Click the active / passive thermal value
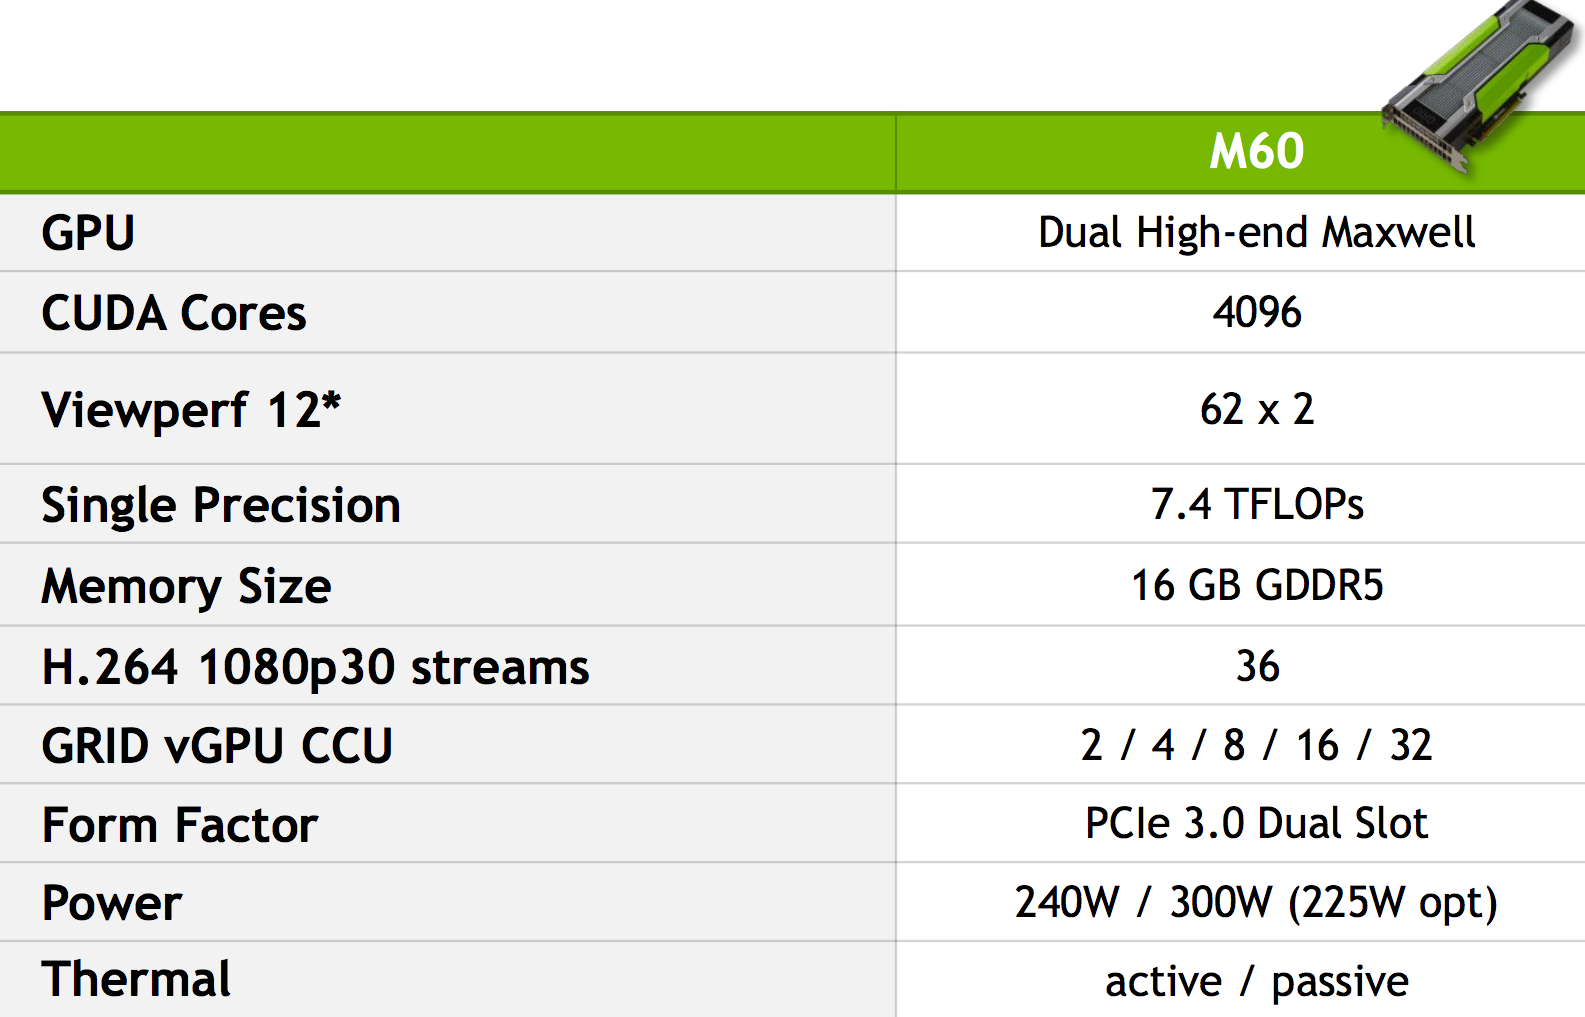 (x=1256, y=981)
